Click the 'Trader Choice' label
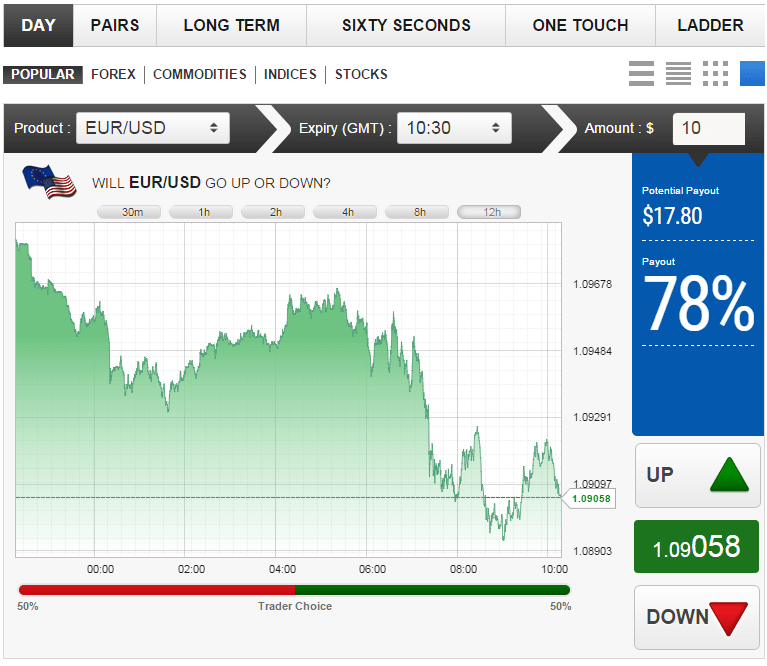 click(295, 606)
